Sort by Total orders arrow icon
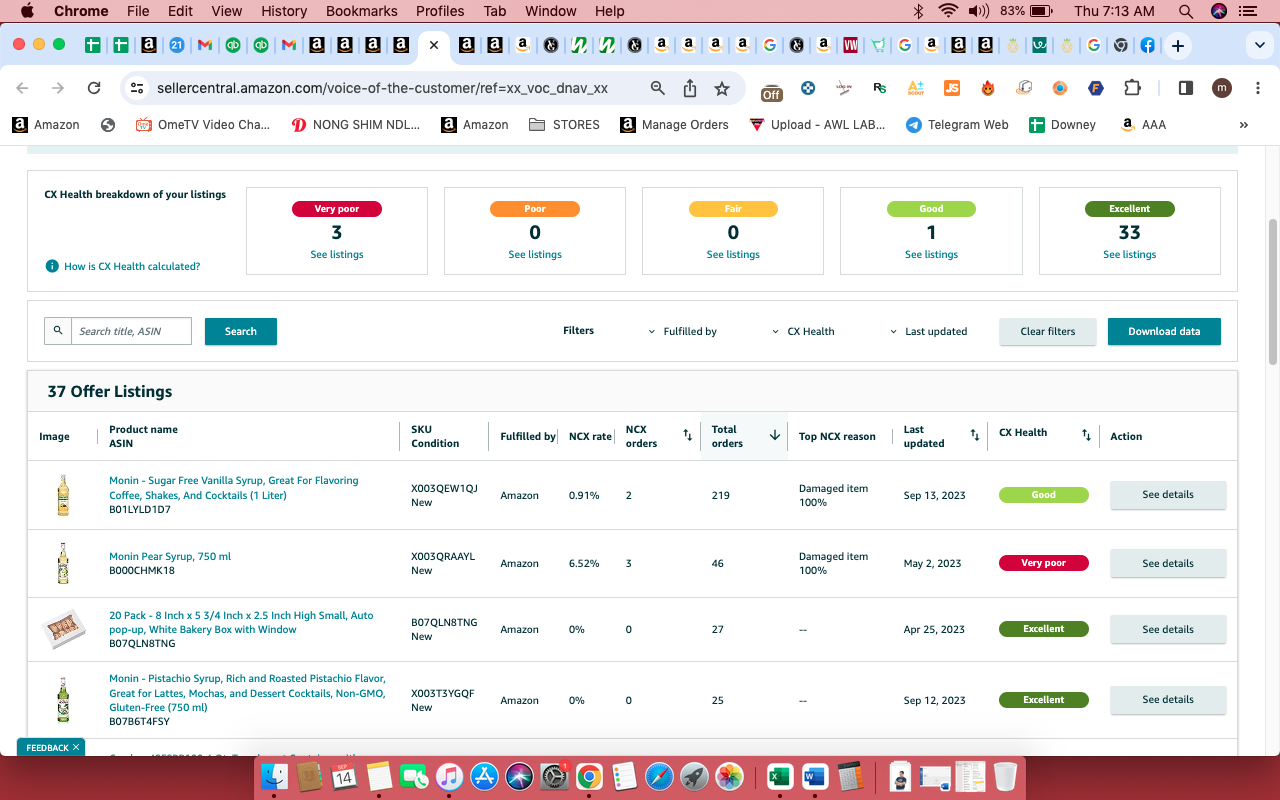The height and width of the screenshot is (800, 1280). click(774, 435)
